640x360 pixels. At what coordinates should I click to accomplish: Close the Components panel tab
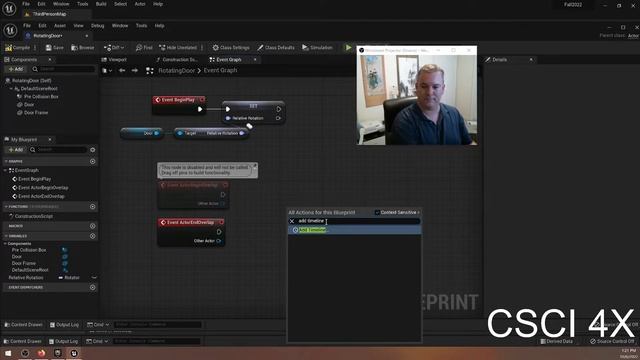50,60
